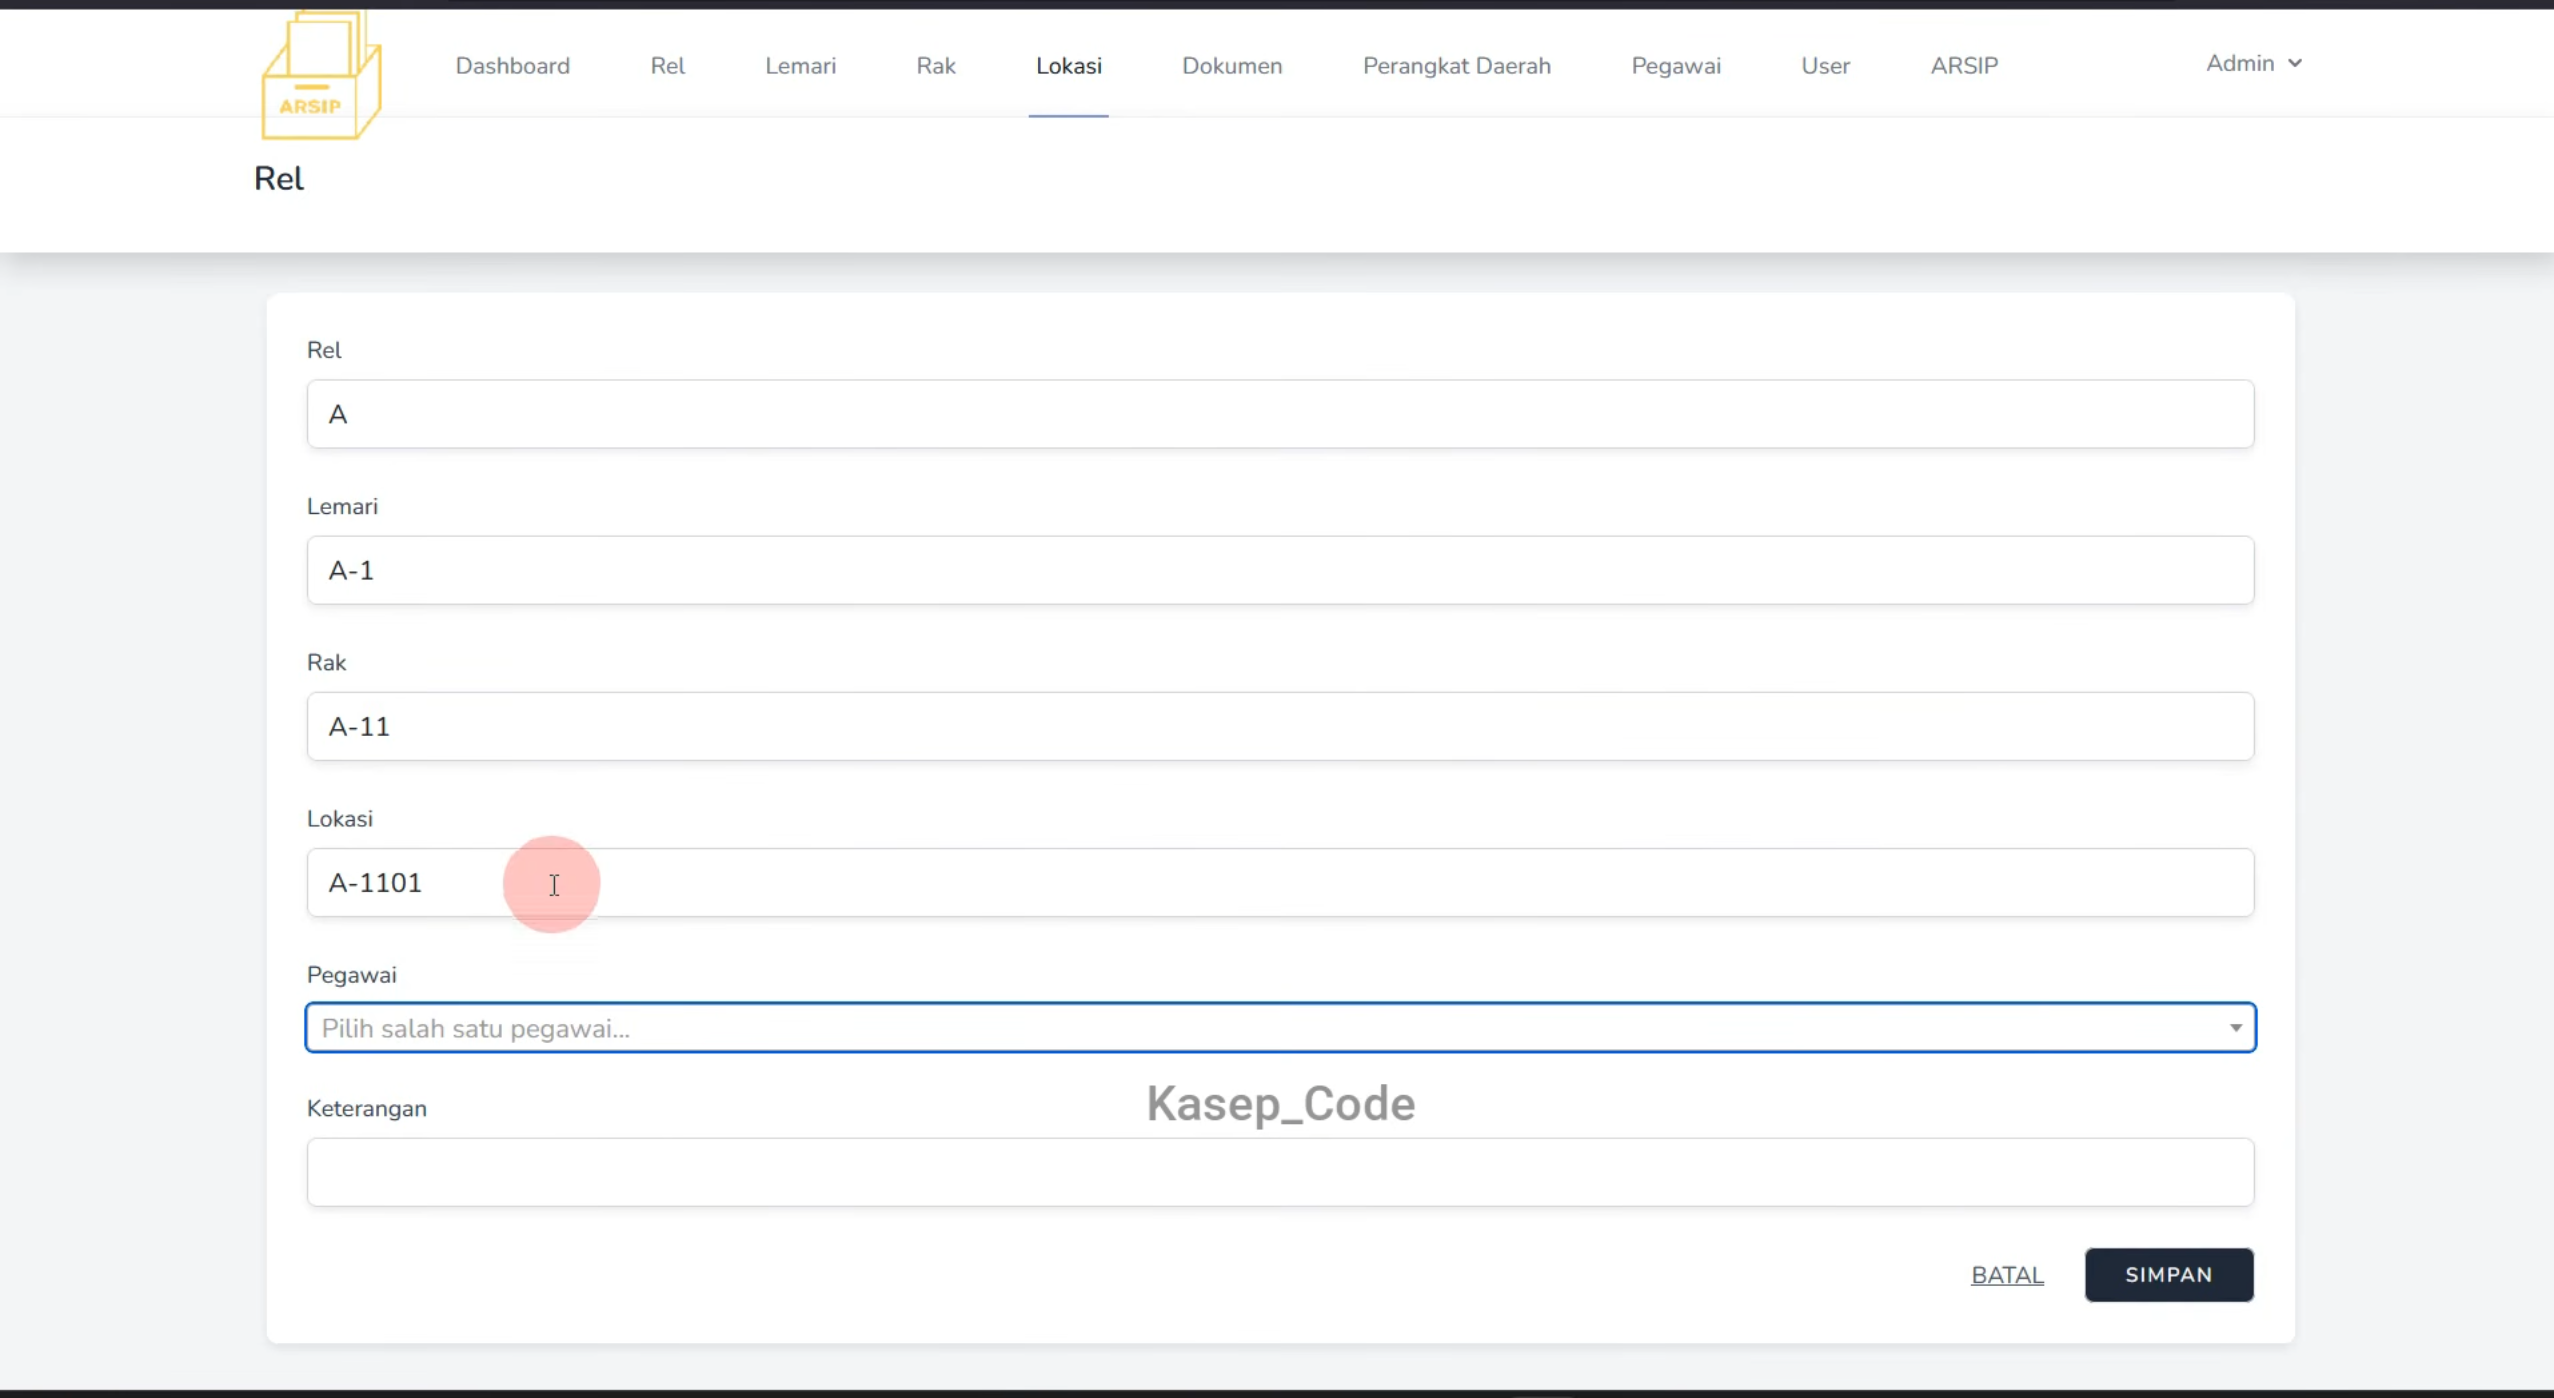Open the Dokumen navigation link
This screenshot has height=1398, width=2554.
pos(1232,66)
